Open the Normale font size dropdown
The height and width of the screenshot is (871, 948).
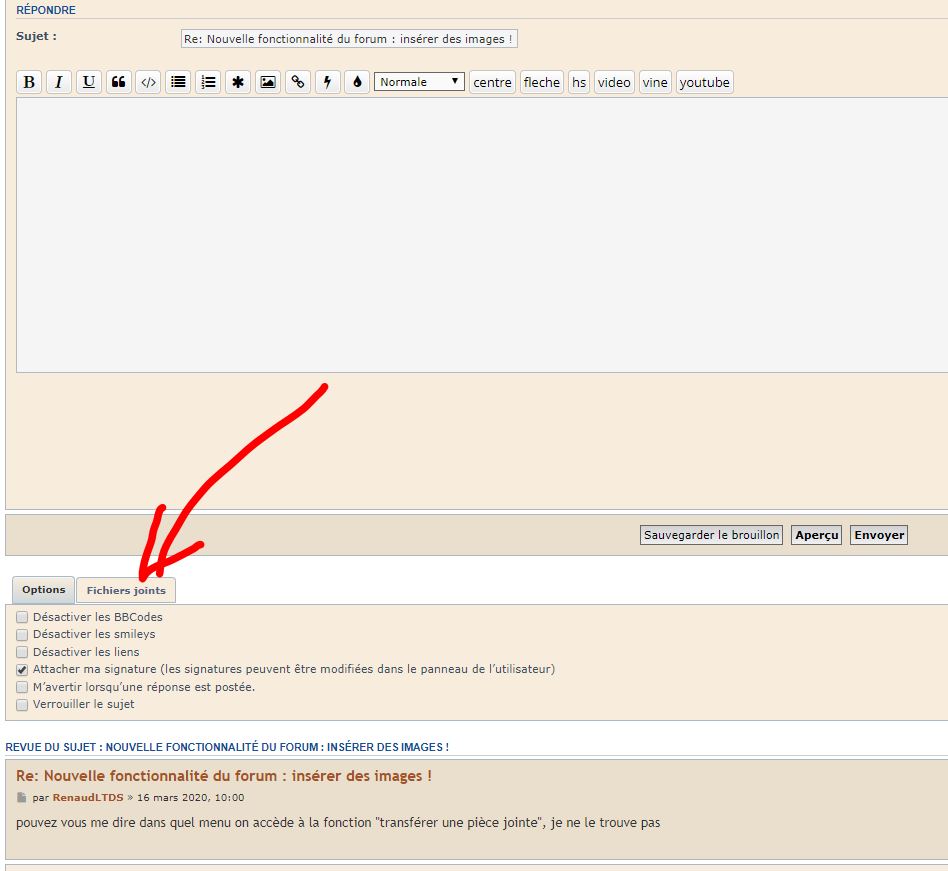pos(419,82)
